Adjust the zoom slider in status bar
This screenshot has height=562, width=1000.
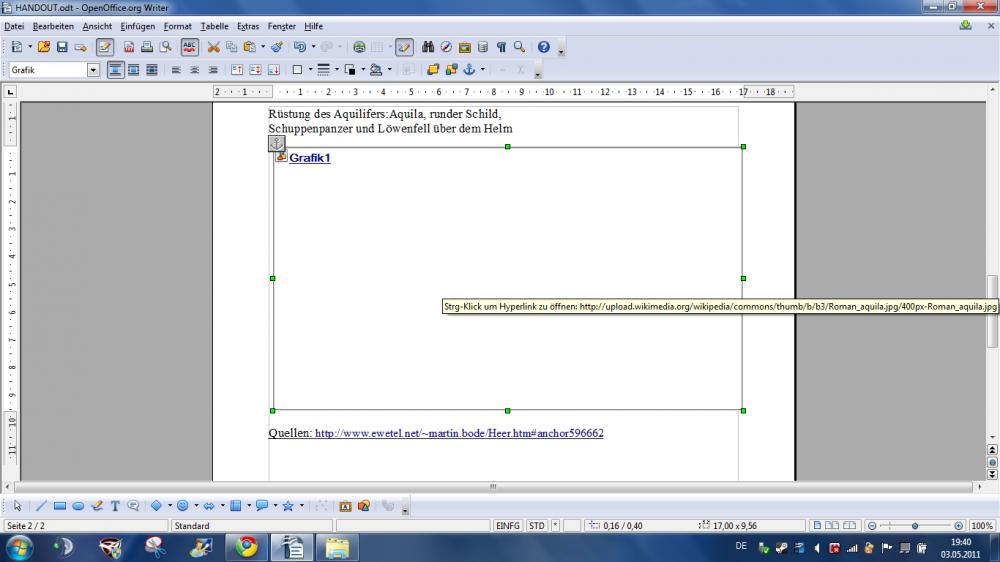pos(915,525)
